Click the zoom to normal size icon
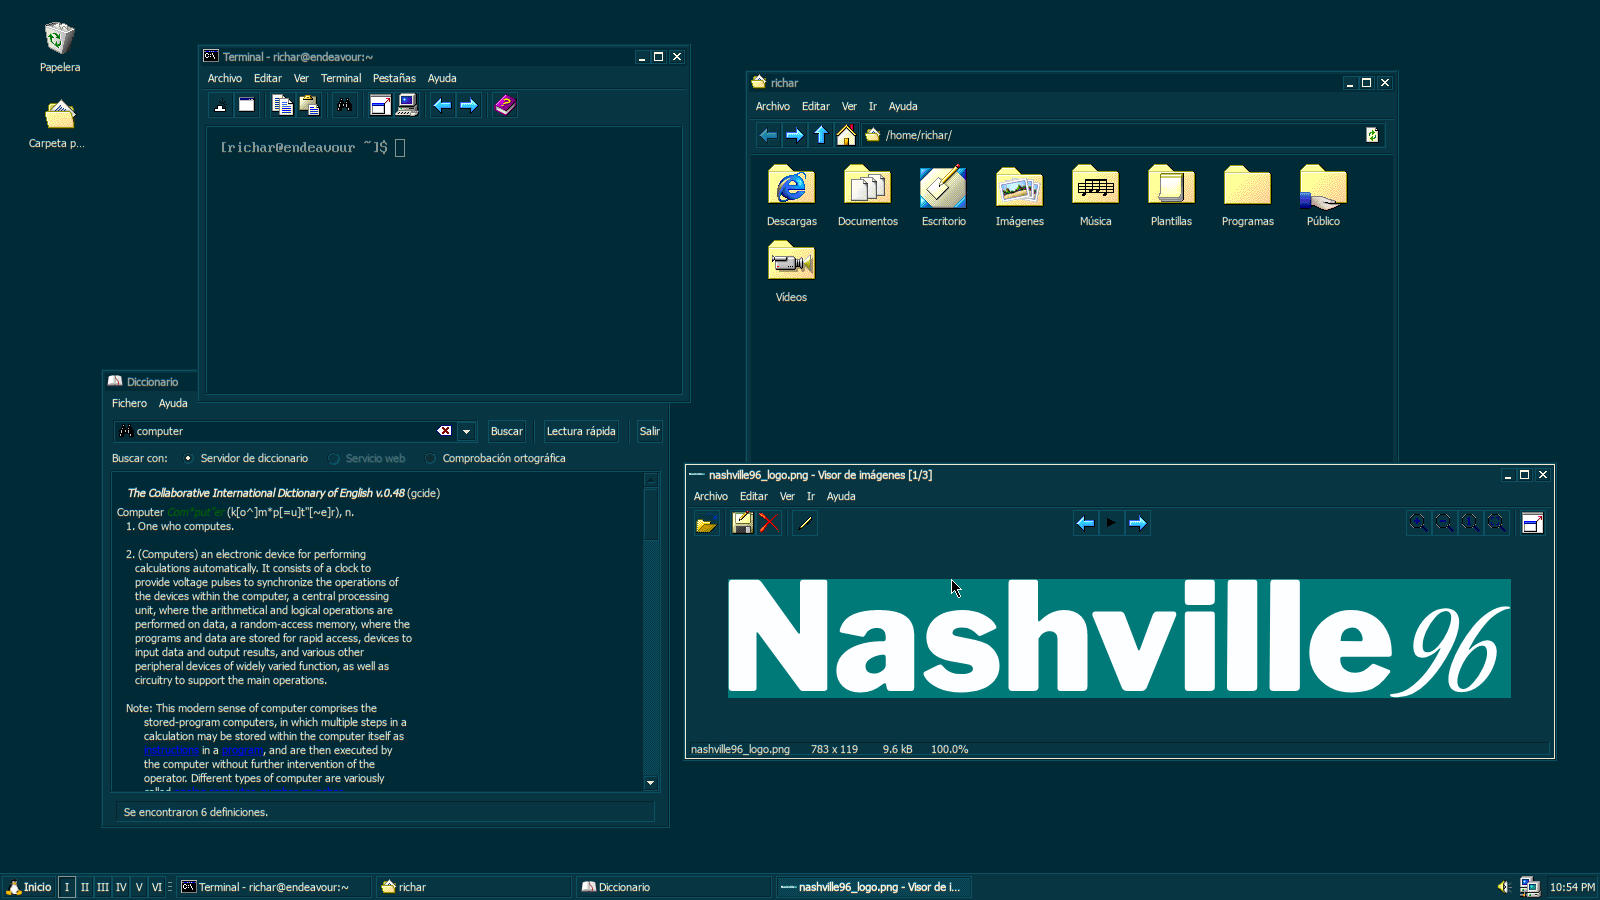Image resolution: width=1600 pixels, height=900 pixels. point(1470,523)
